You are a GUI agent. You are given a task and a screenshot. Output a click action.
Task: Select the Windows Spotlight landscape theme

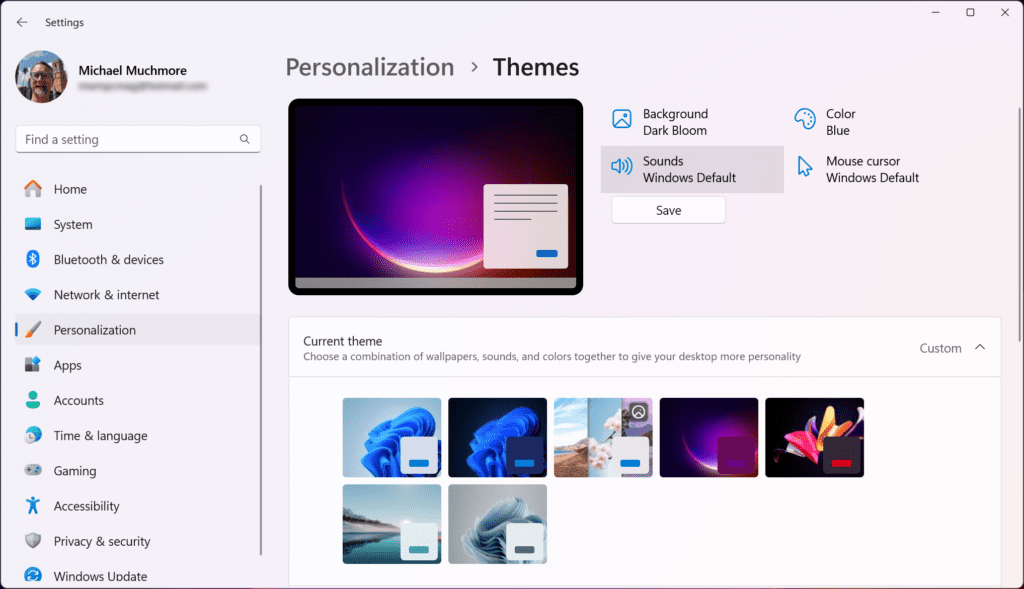[x=603, y=438]
